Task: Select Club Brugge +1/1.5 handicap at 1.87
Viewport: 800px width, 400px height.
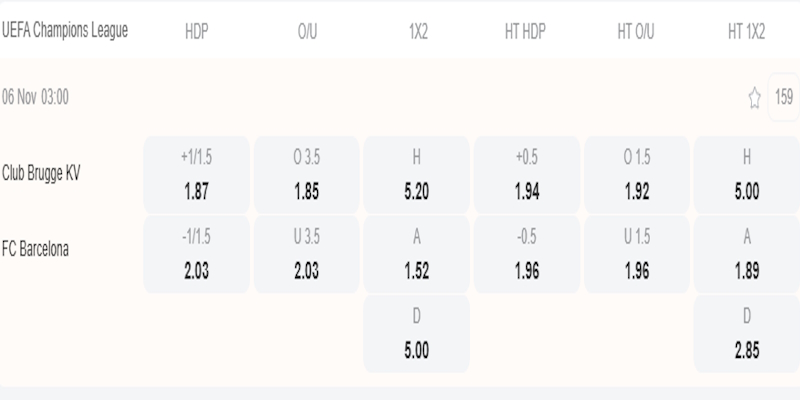Action: point(197,174)
